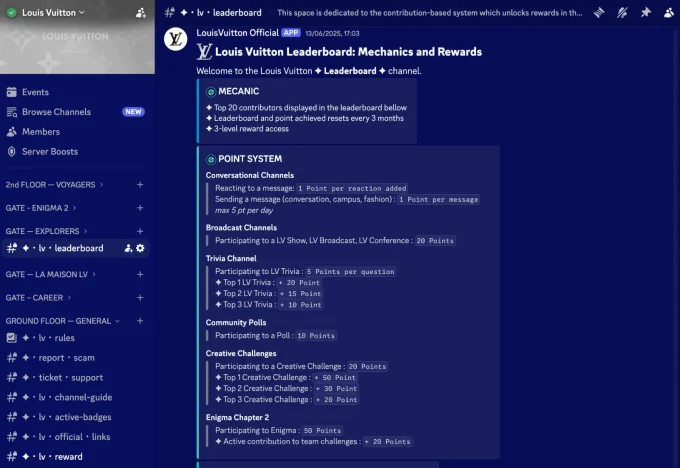Click the Browse Channels list icon
The image size is (680, 468).
click(12, 112)
